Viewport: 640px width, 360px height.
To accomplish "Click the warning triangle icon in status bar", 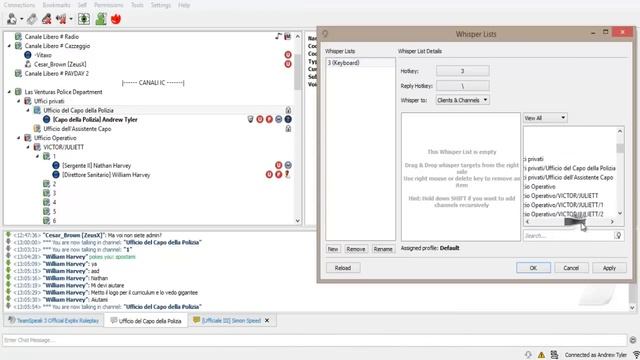I will tap(541, 355).
